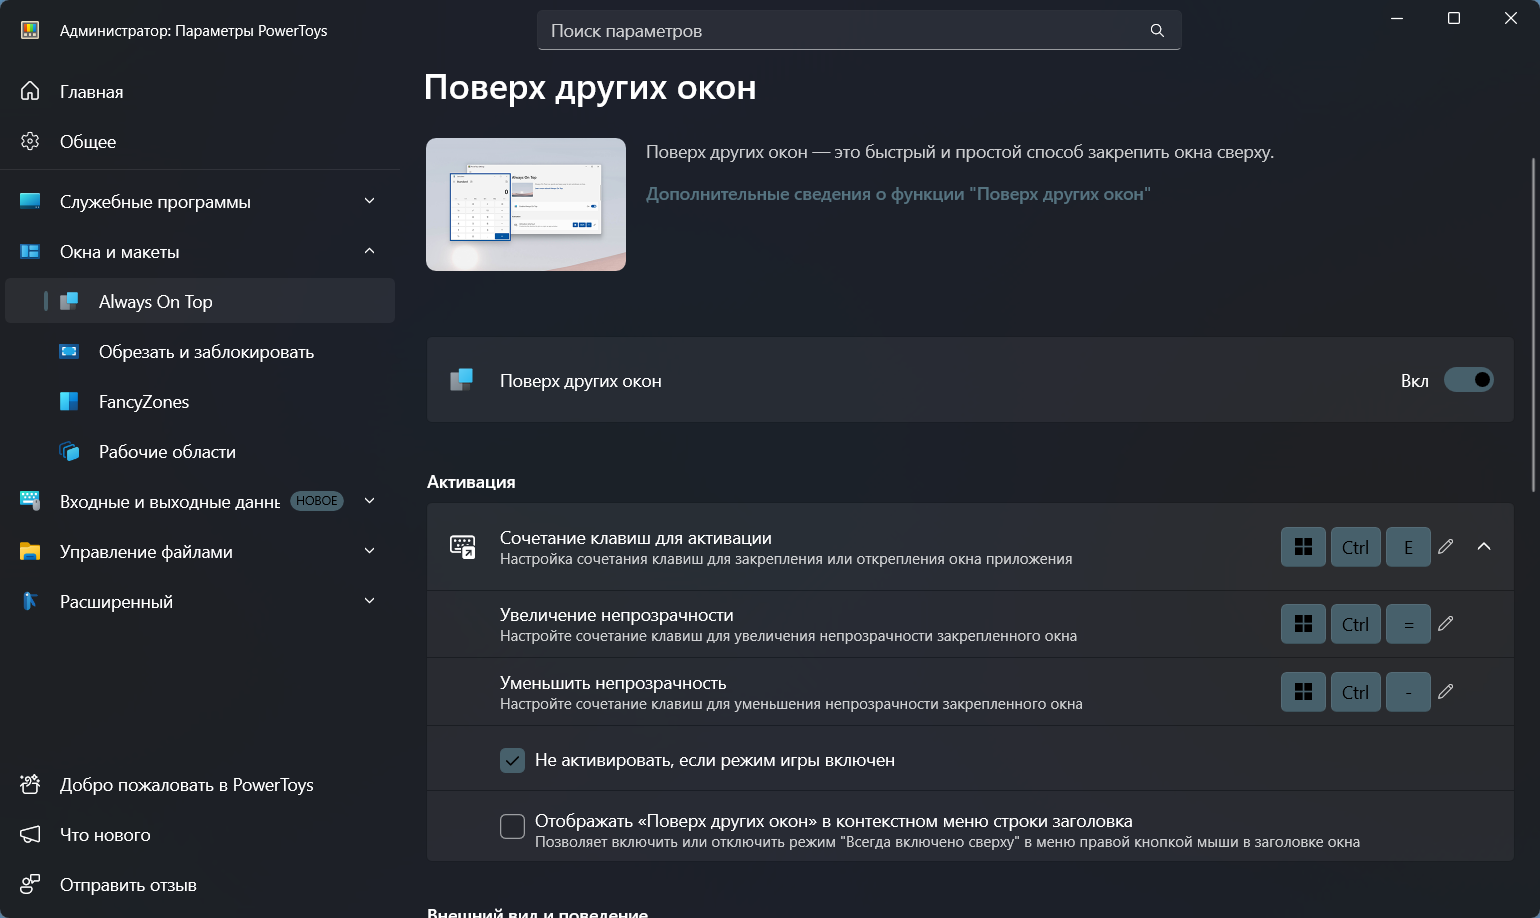Select the FancyZones icon in sidebar

click(69, 401)
